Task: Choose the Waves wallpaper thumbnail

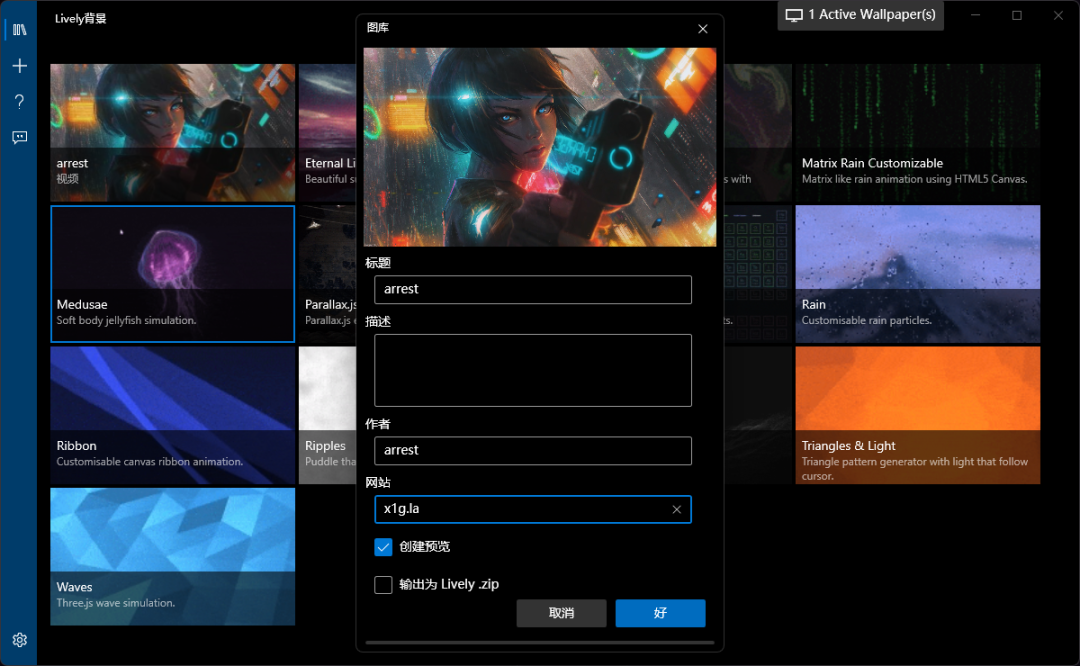Action: pyautogui.click(x=172, y=555)
